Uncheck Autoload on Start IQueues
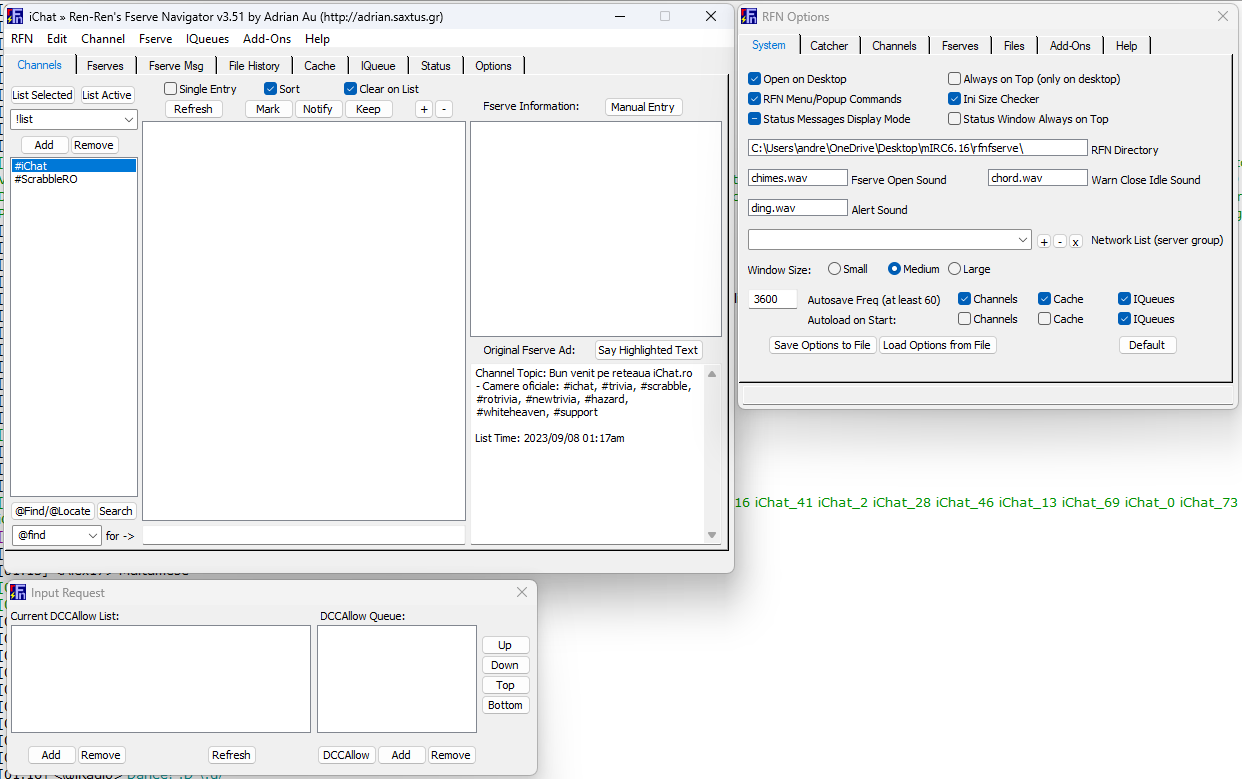The width and height of the screenshot is (1242, 779). (x=1125, y=319)
